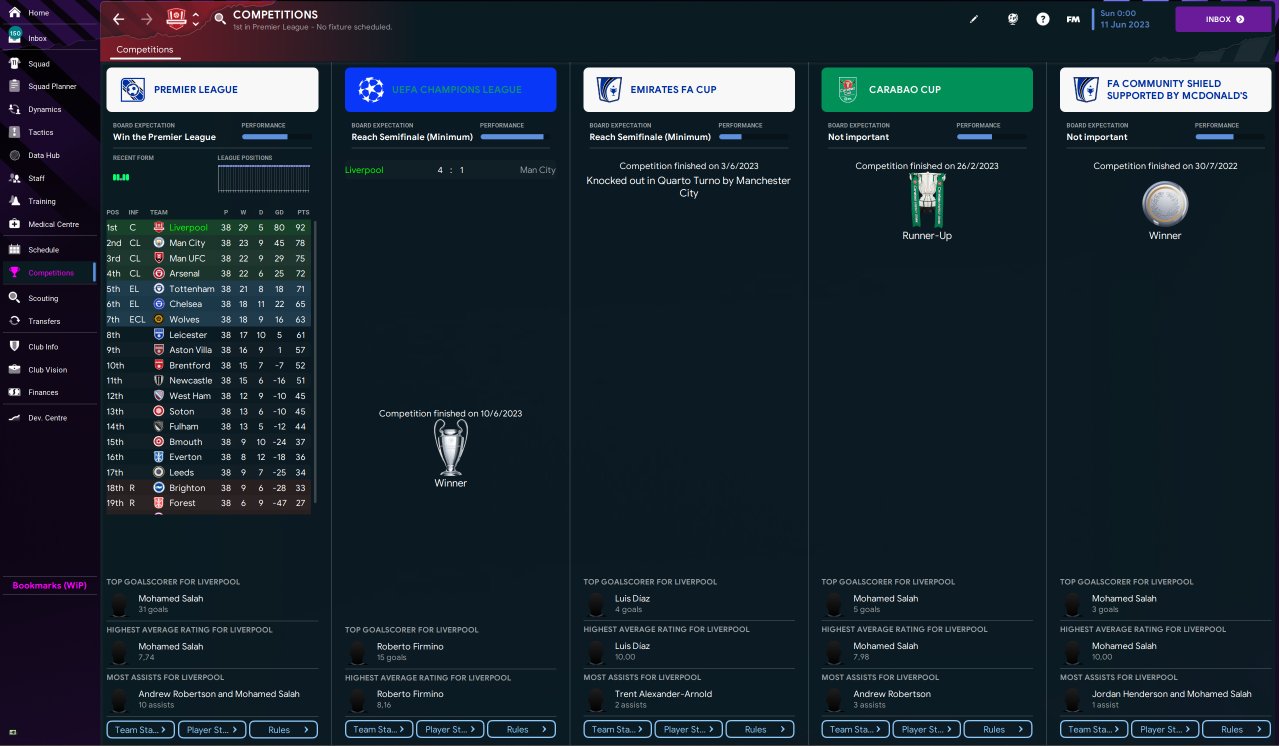This screenshot has width=1280, height=746.
Task: Open Squad Planner in the sidebar
Action: coord(48,86)
